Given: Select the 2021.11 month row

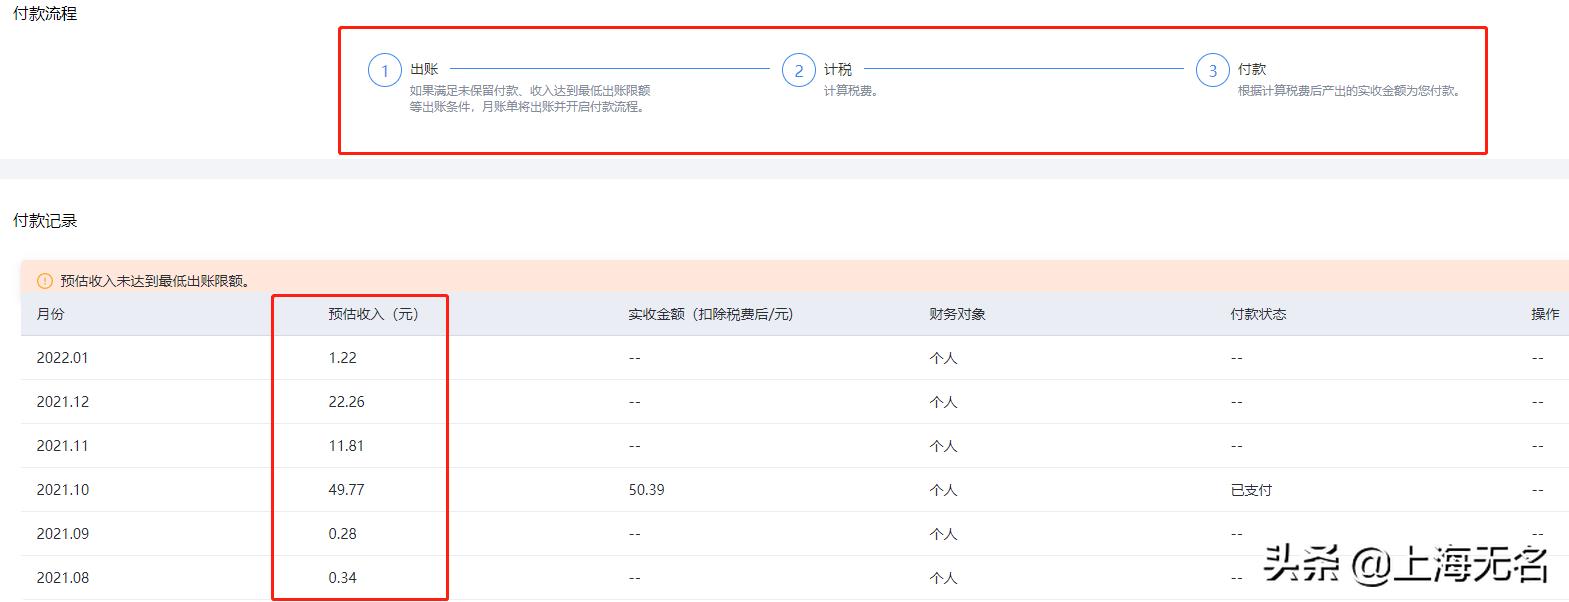Looking at the screenshot, I should pyautogui.click(x=795, y=446).
